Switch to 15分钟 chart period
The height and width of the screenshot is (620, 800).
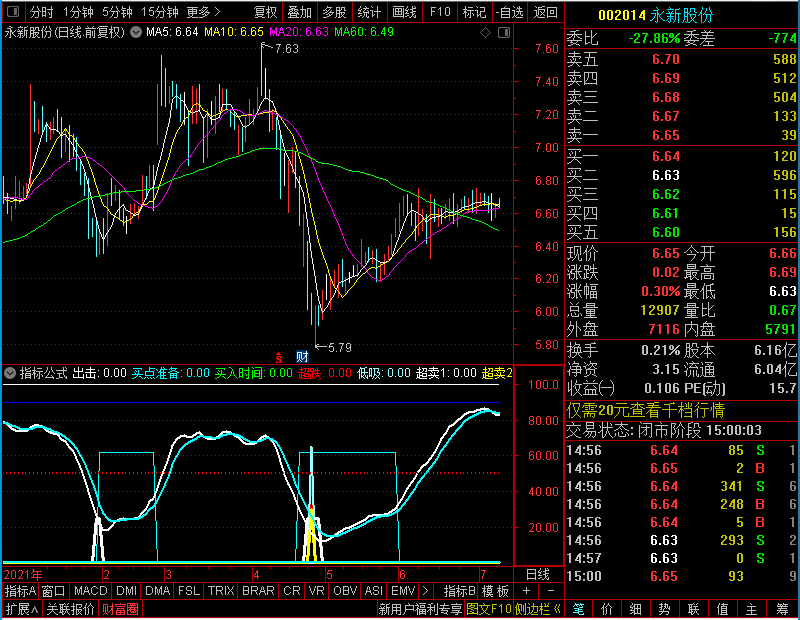[160, 12]
